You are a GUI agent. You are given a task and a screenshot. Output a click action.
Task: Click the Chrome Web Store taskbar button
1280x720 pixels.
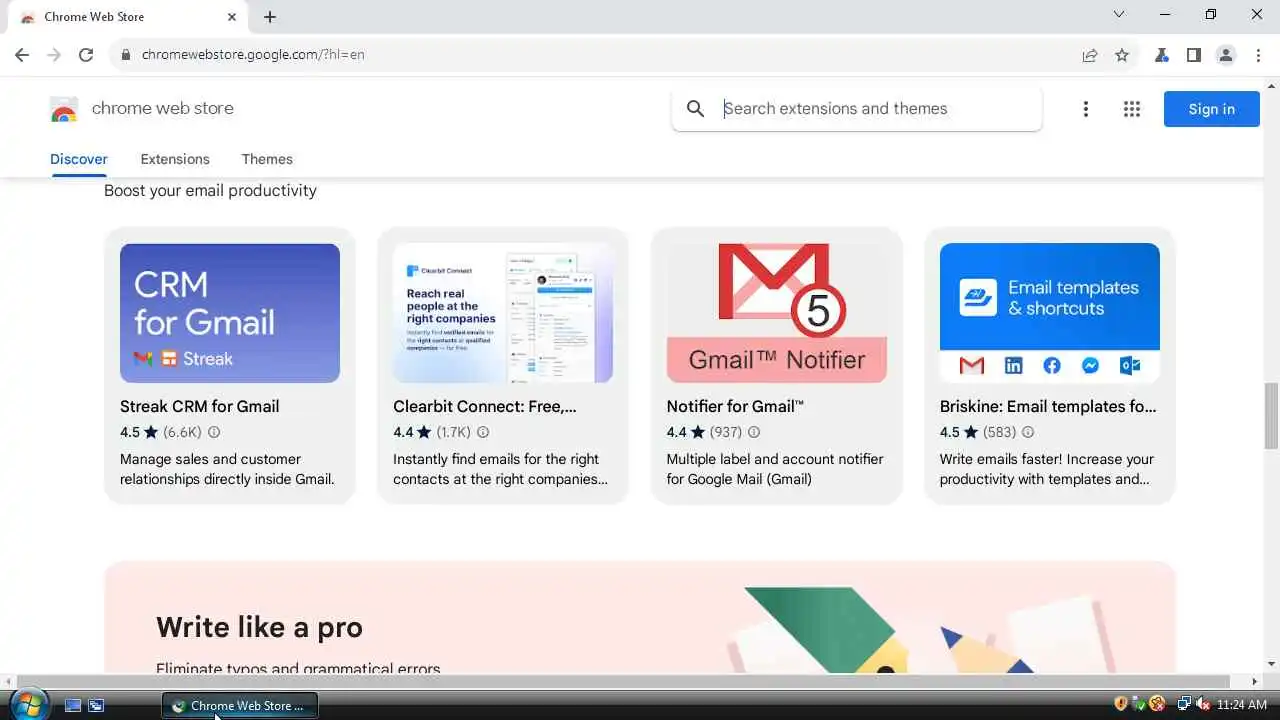240,705
